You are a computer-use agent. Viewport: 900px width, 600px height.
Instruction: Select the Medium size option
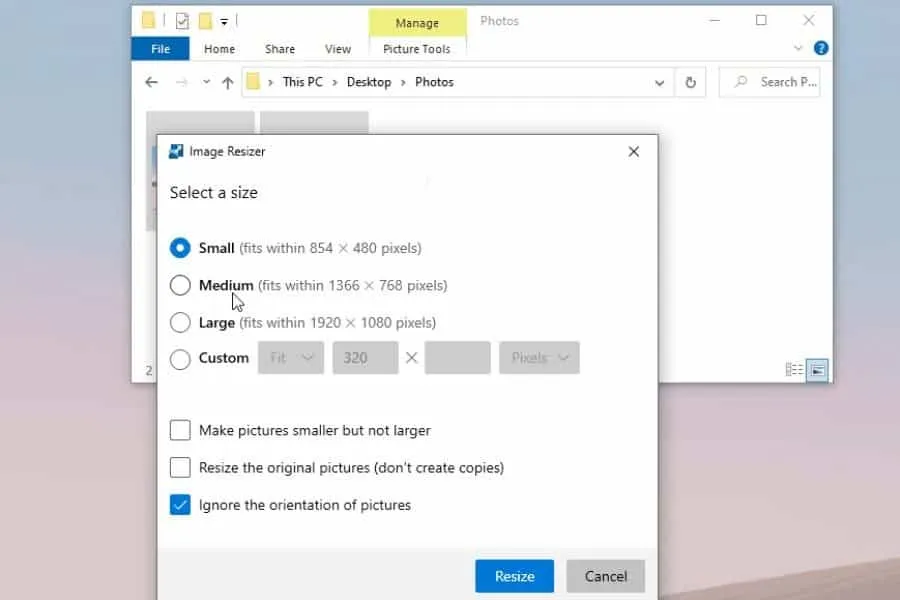pos(181,285)
